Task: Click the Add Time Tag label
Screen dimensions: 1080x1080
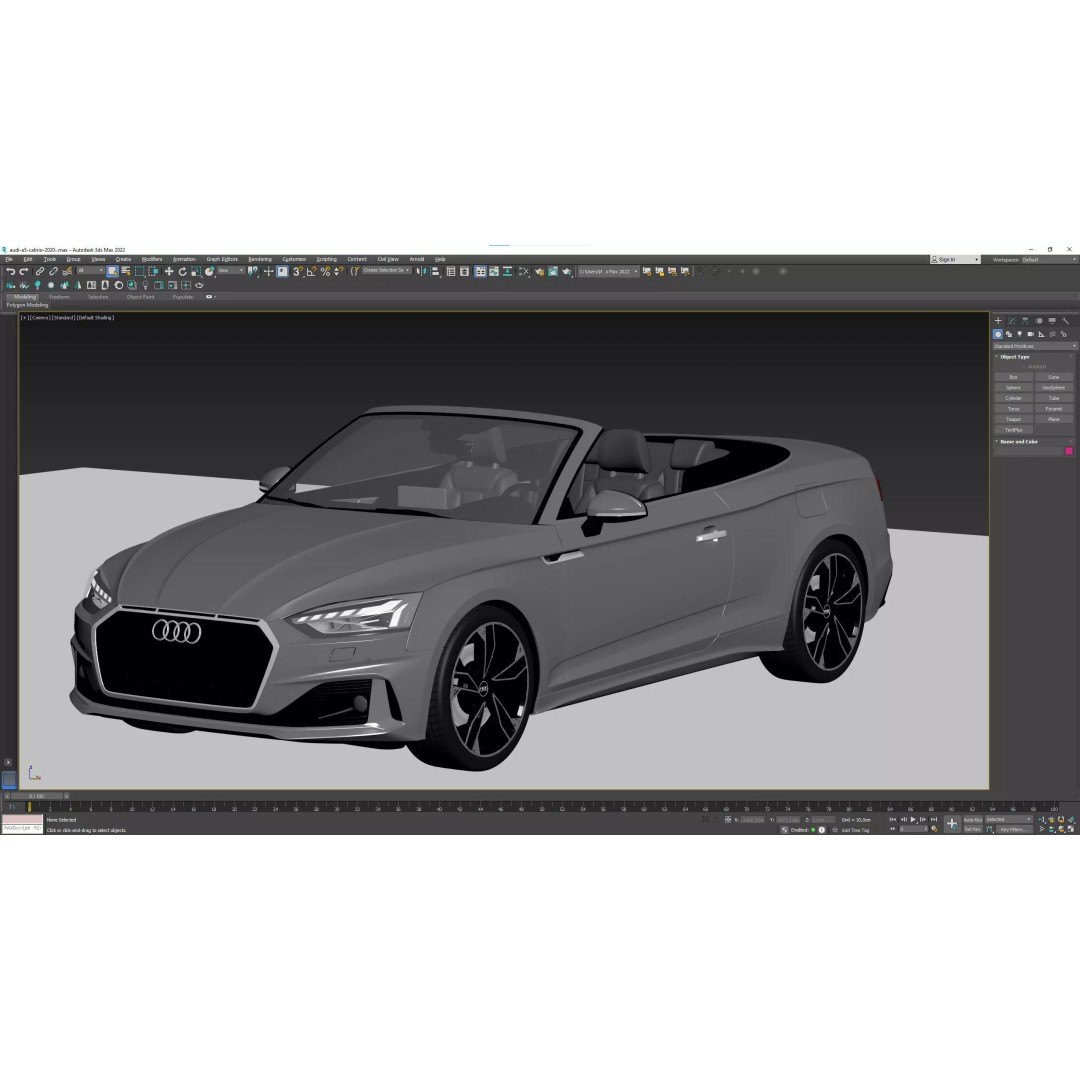Action: pyautogui.click(x=855, y=830)
